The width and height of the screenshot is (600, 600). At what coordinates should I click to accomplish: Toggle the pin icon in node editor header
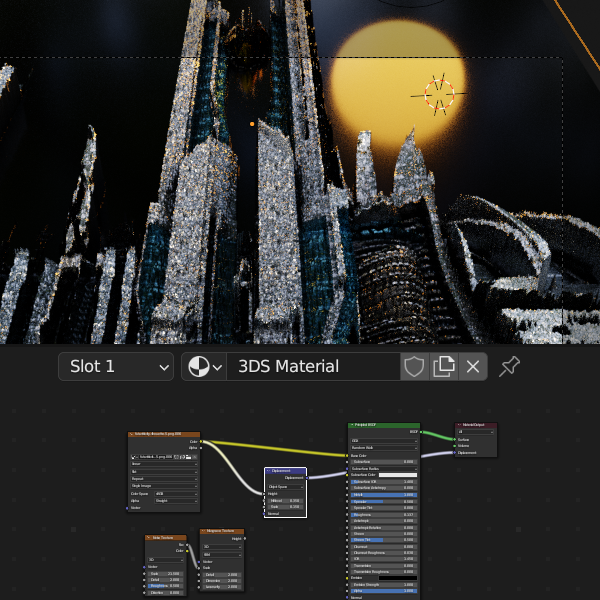[x=509, y=366]
